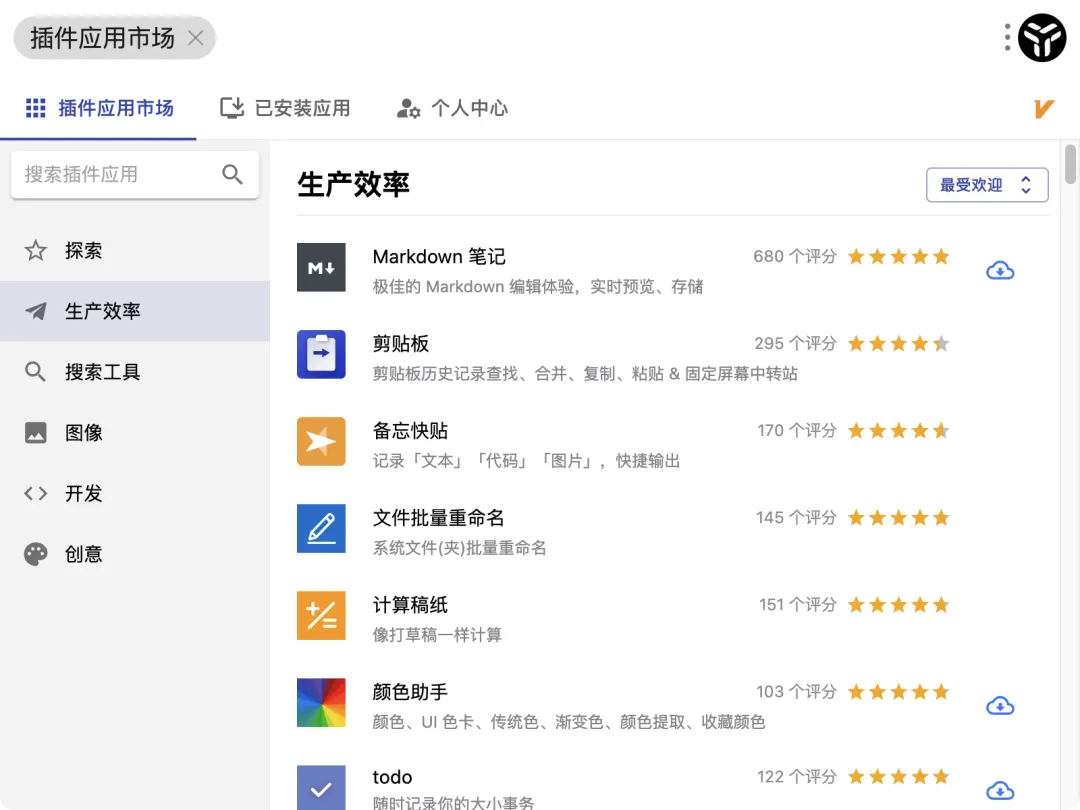Open the Markdown 笔记 plugin title

pos(439,257)
